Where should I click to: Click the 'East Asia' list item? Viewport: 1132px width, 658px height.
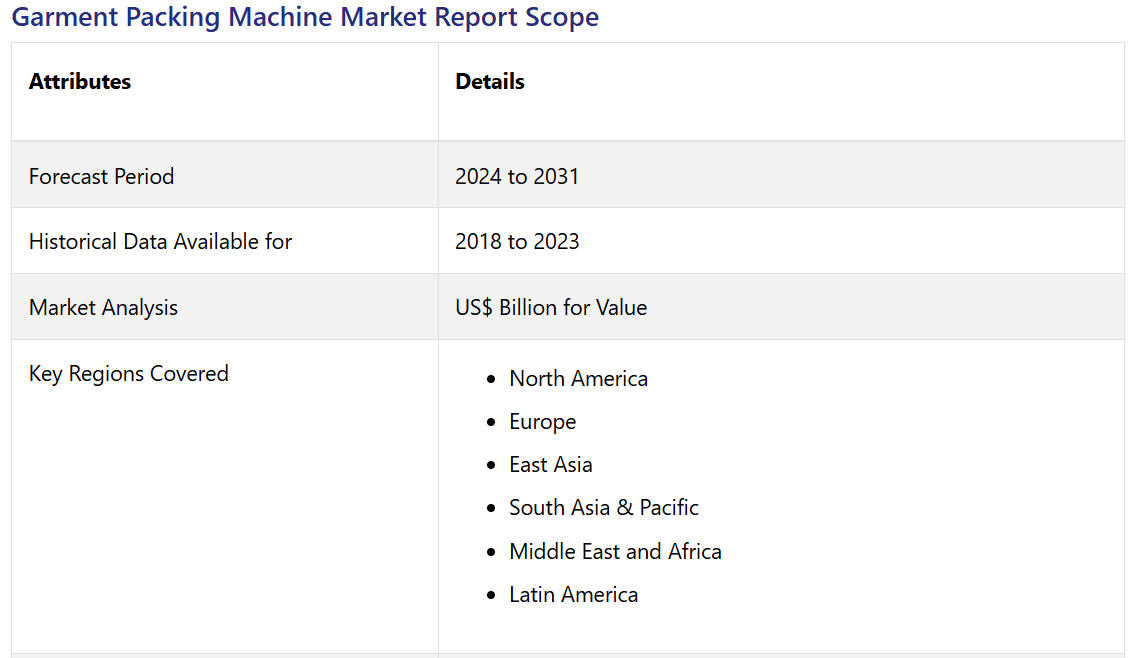click(550, 464)
